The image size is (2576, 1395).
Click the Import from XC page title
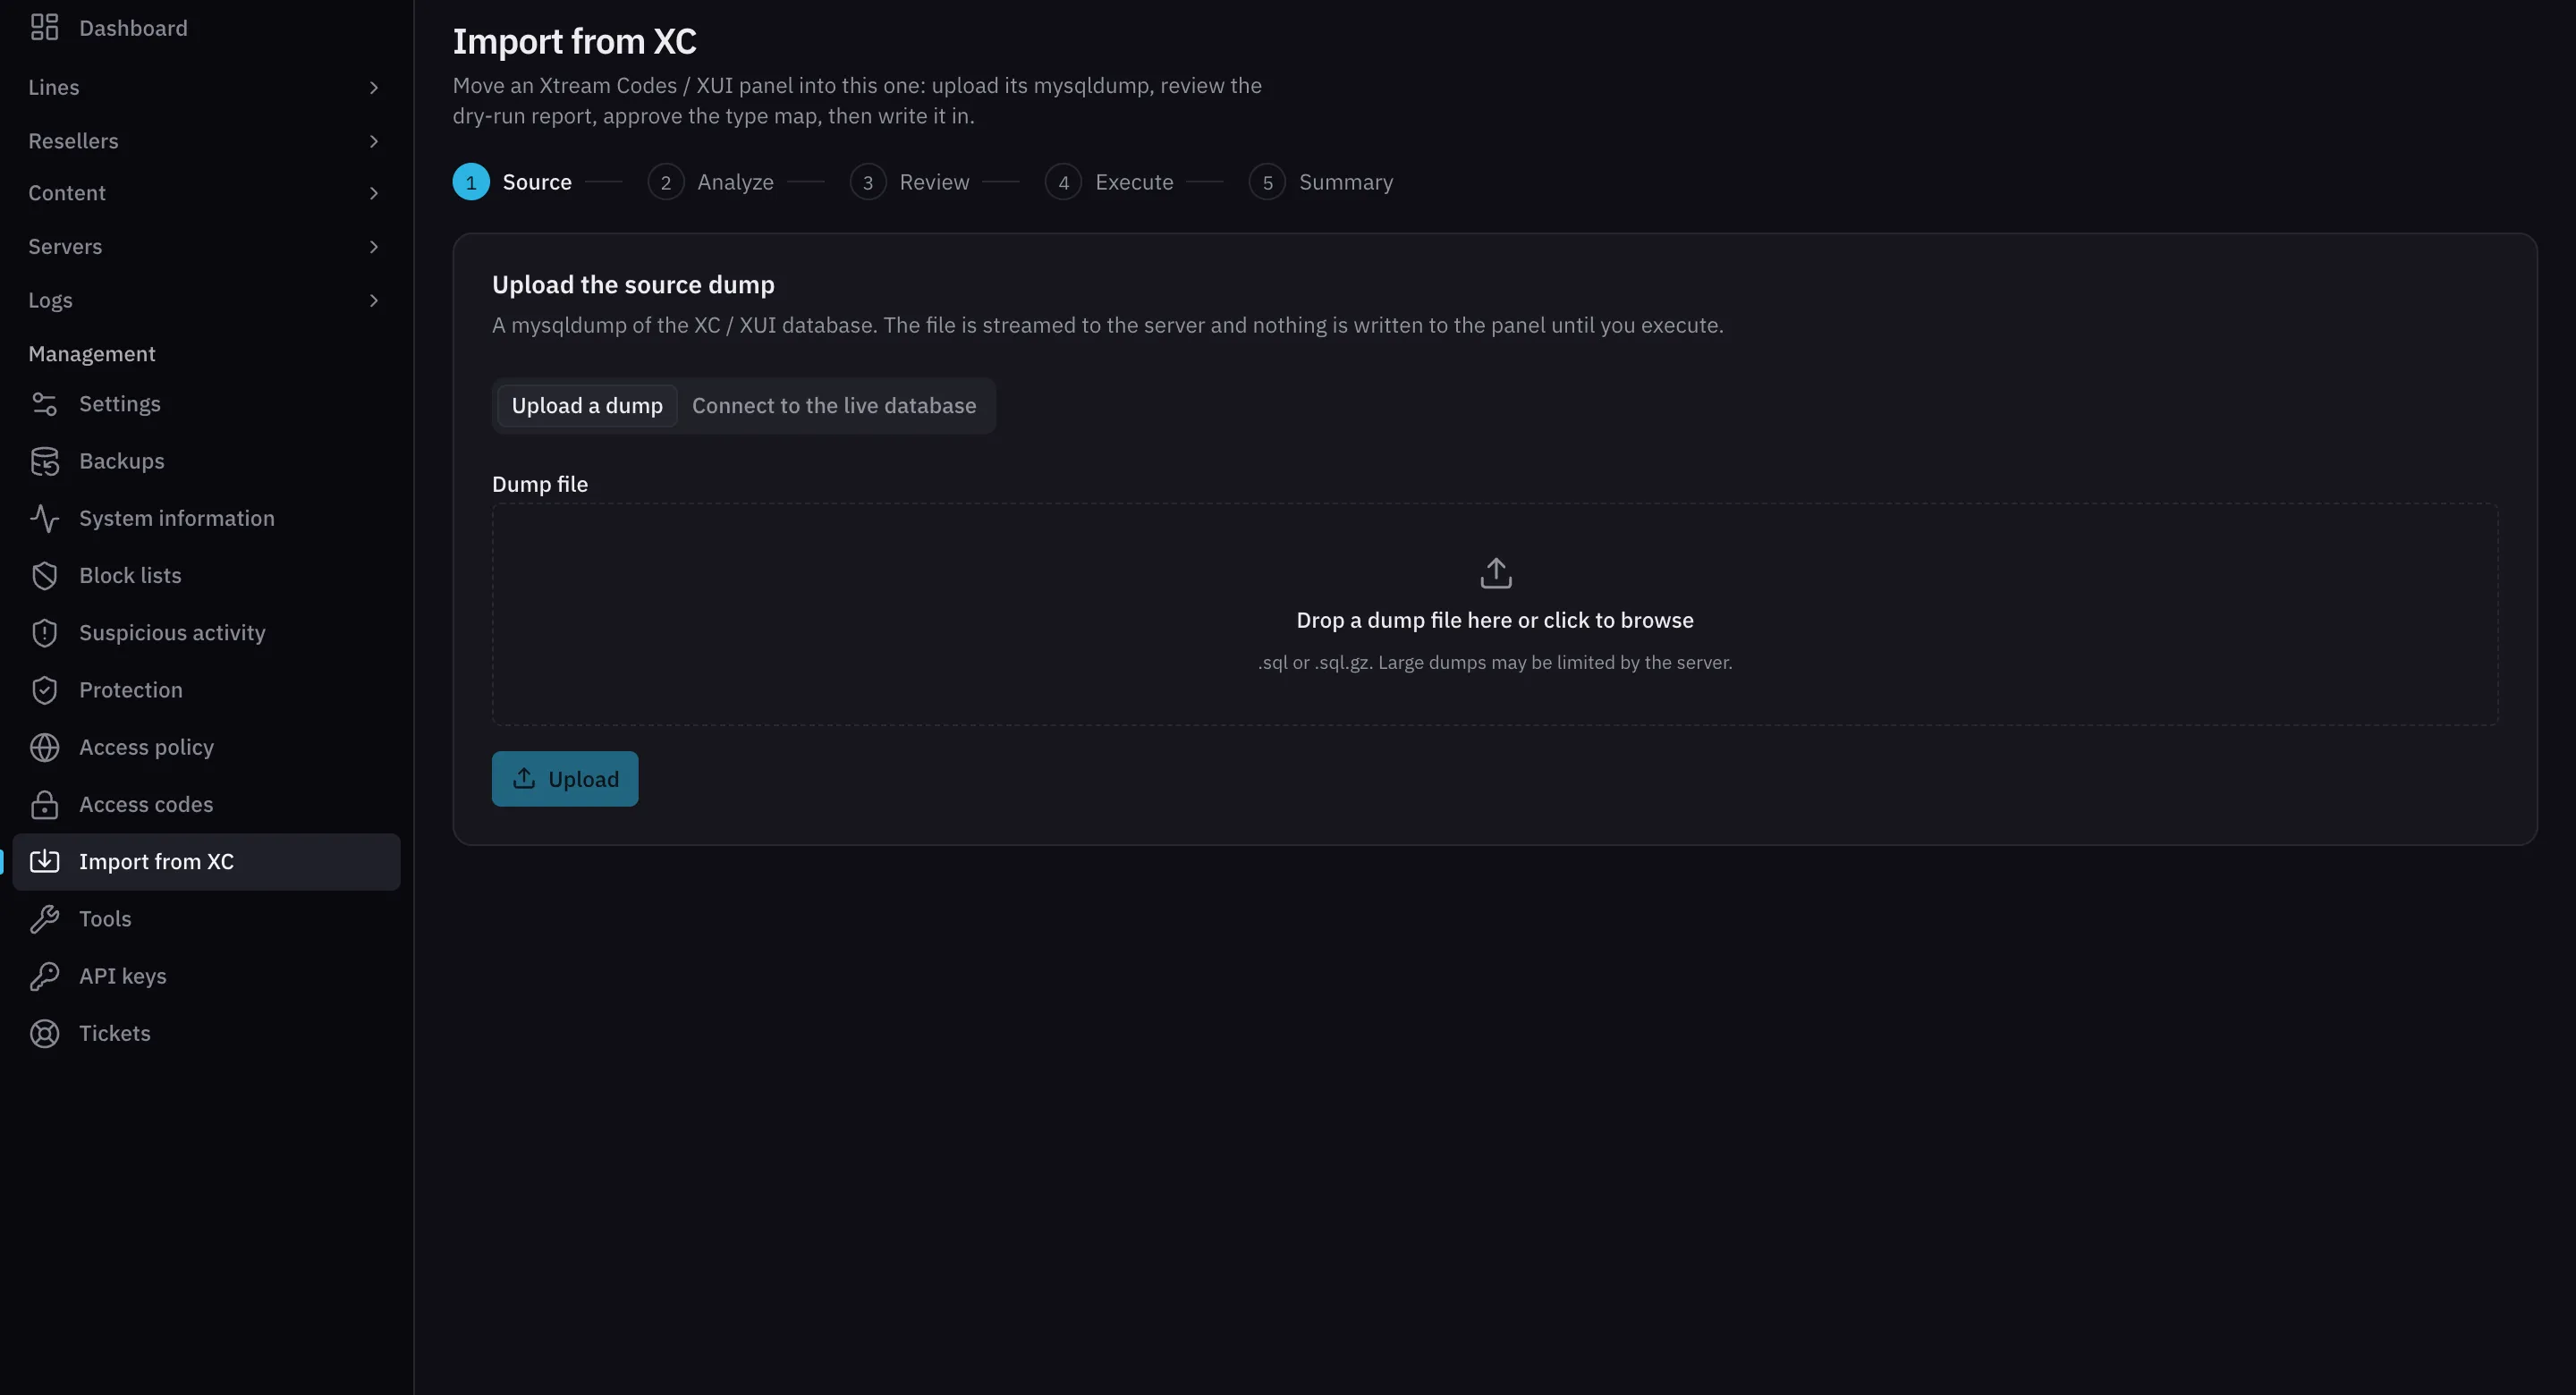click(x=575, y=42)
